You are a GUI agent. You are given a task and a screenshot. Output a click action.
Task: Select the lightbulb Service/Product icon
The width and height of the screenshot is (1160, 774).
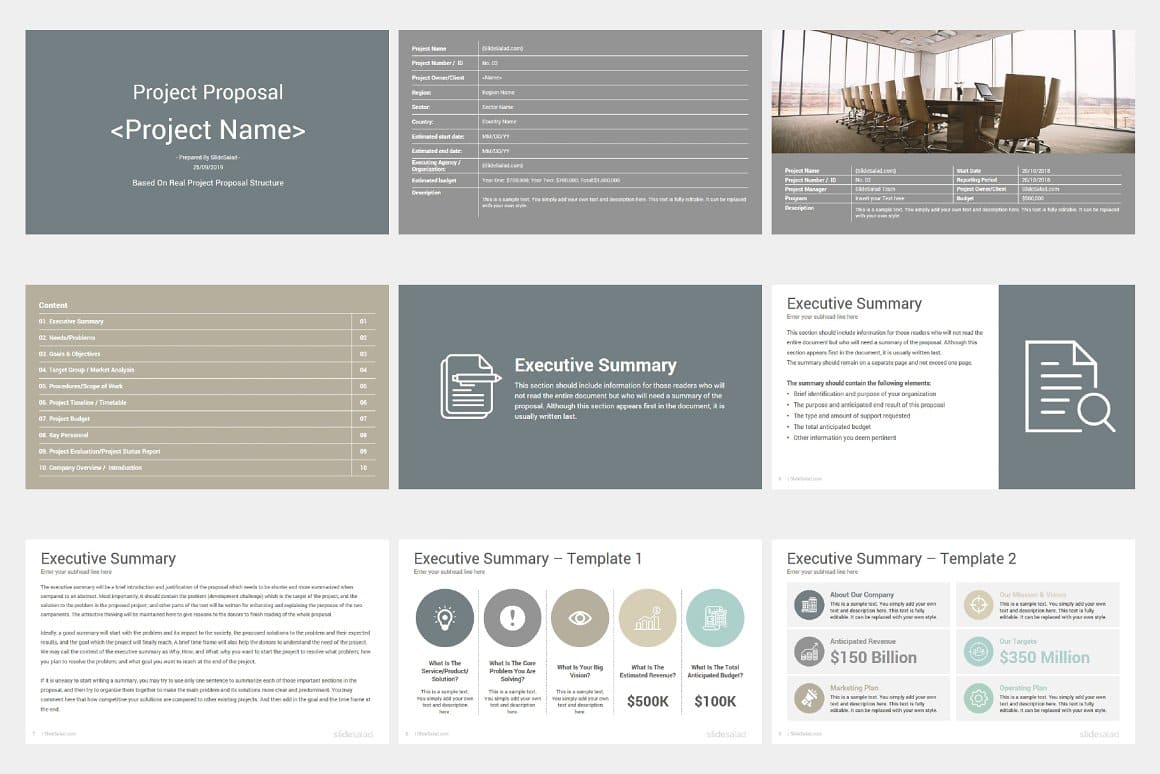coord(444,618)
